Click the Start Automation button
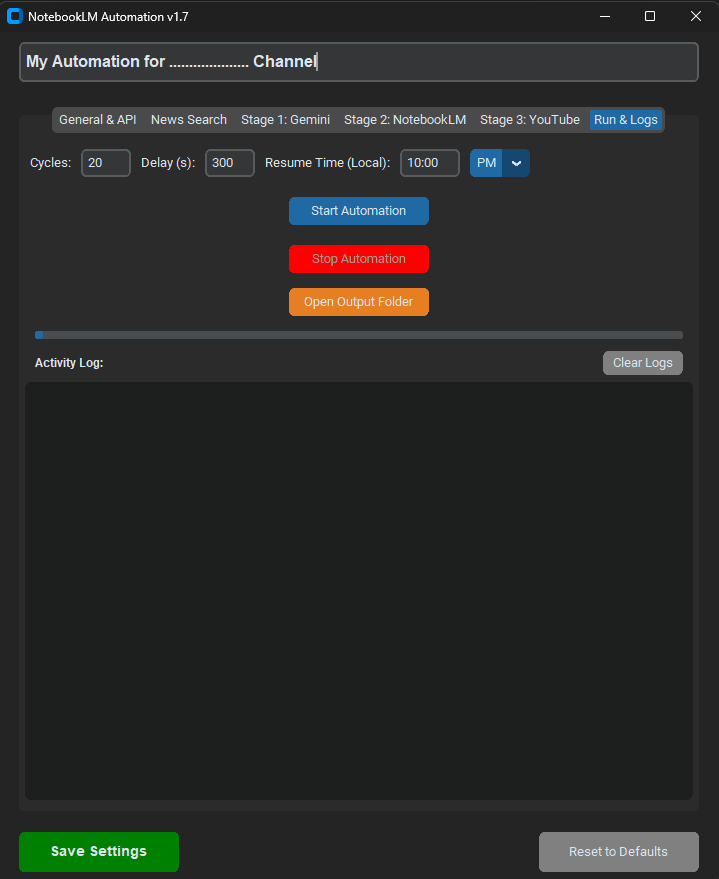The height and width of the screenshot is (879, 719). pyautogui.click(x=359, y=211)
